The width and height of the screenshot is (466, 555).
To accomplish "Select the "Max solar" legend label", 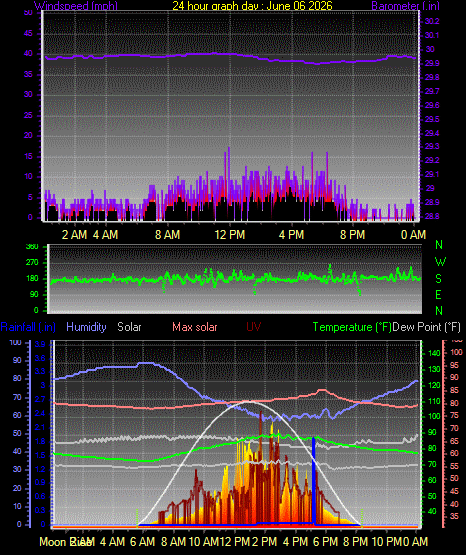I will click(x=195, y=327).
